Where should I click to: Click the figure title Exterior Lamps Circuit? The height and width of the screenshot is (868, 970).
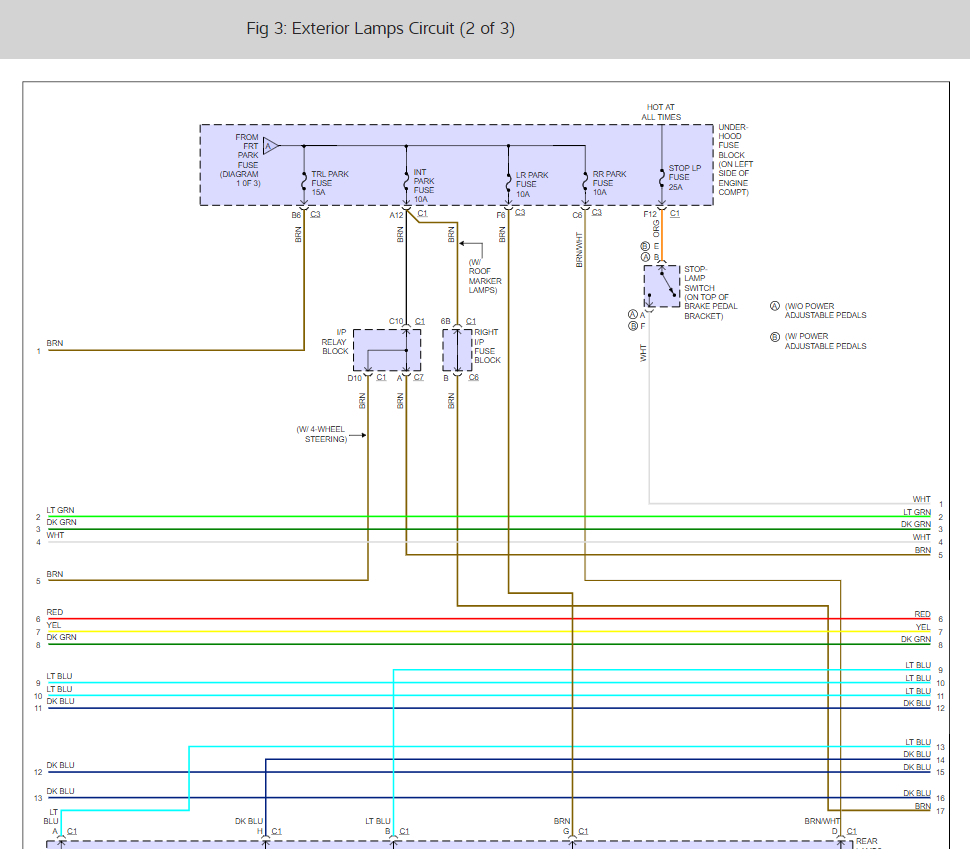(380, 28)
